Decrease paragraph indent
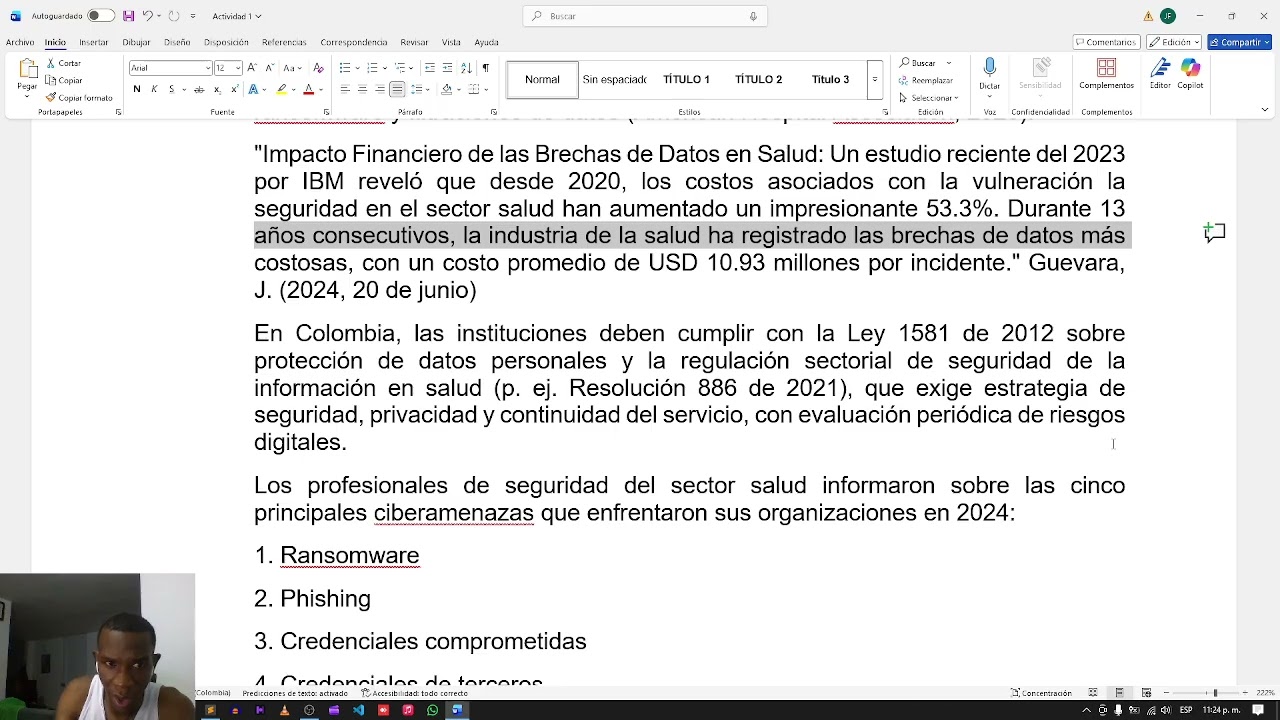The height and width of the screenshot is (720, 1280). pyautogui.click(x=429, y=68)
